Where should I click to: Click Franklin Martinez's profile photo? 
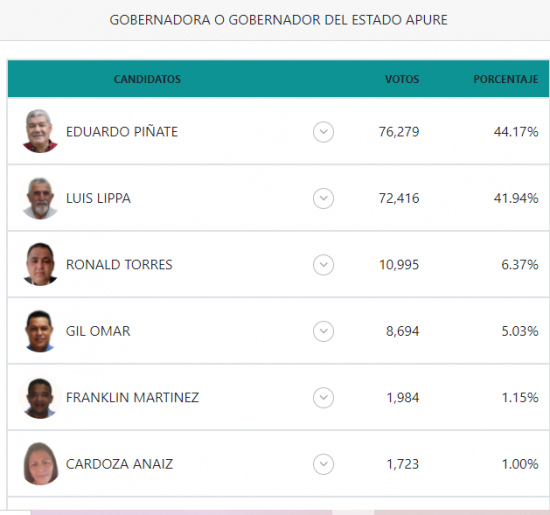point(40,398)
